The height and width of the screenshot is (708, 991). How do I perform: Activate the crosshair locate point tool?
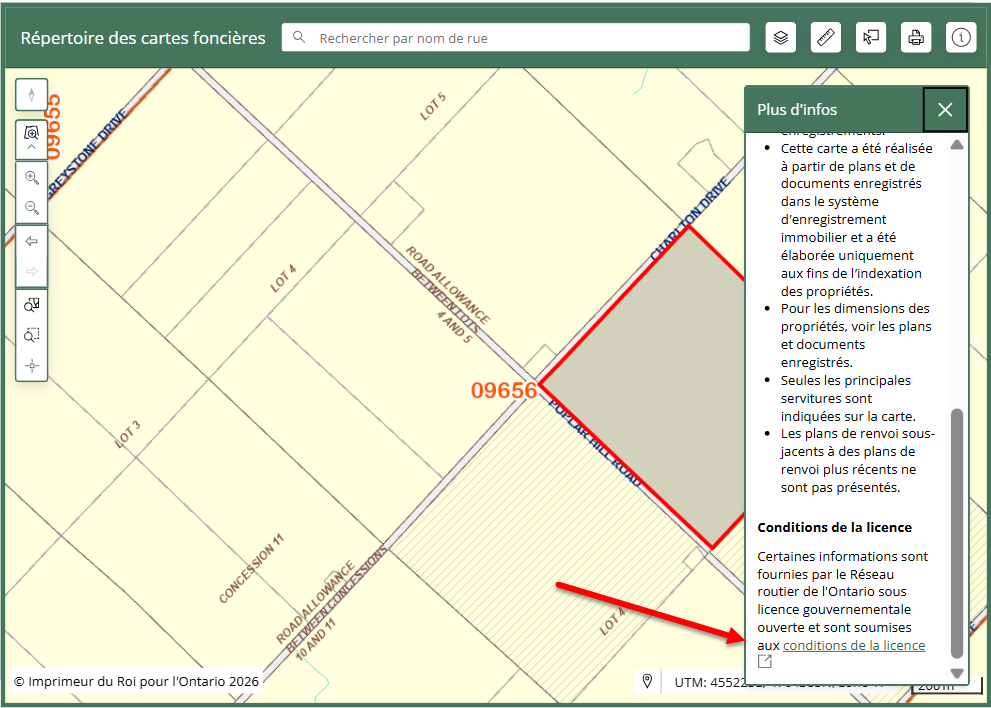coord(32,366)
